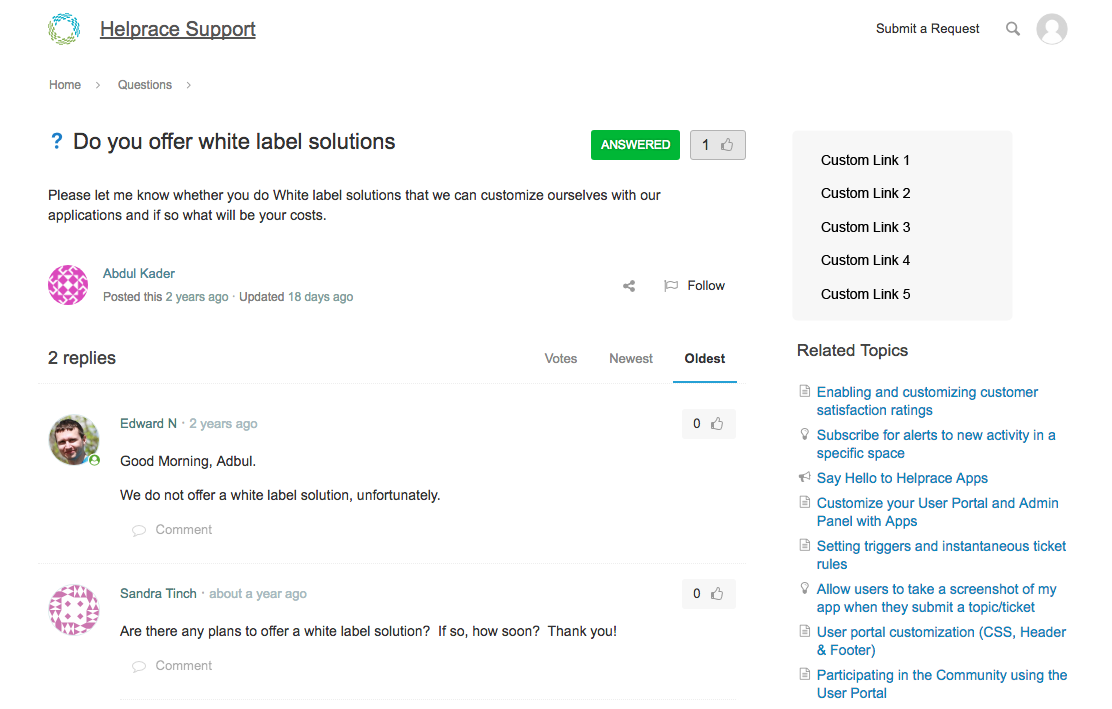Image resolution: width=1112 pixels, height=709 pixels.
Task: Like Edward N's reply with thumbs-up
Action: coord(708,424)
